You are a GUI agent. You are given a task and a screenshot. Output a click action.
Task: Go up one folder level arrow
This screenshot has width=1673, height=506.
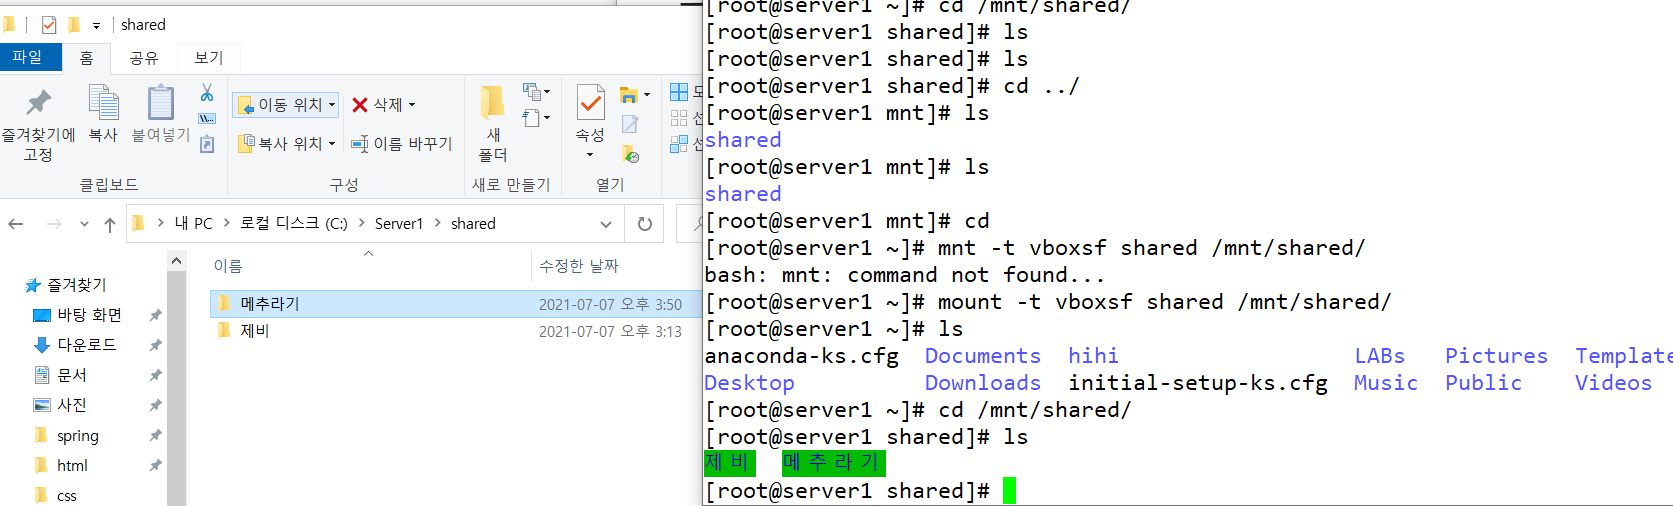(x=110, y=224)
